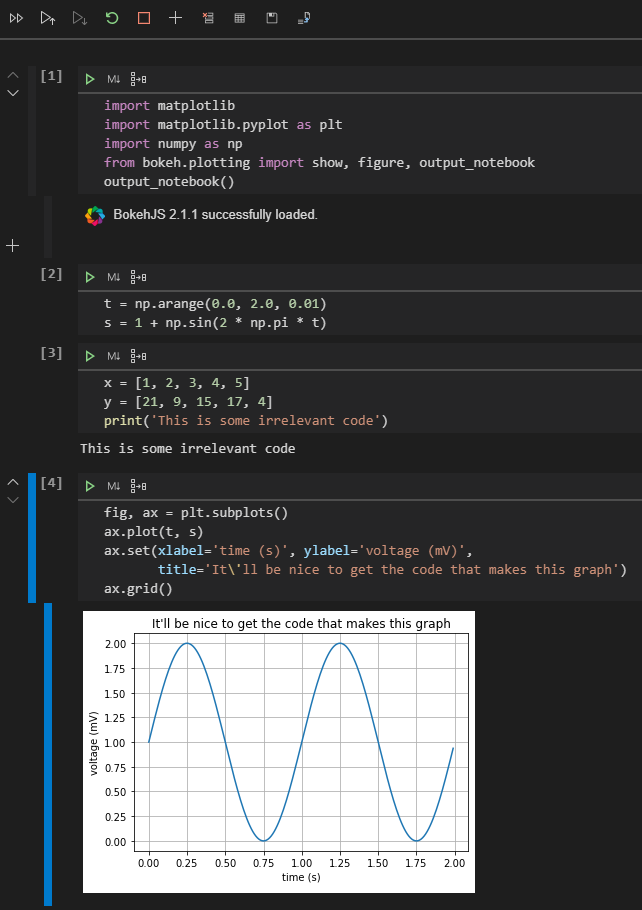
Task: Click the 'from bokeh.plotting import' line
Action: point(319,162)
